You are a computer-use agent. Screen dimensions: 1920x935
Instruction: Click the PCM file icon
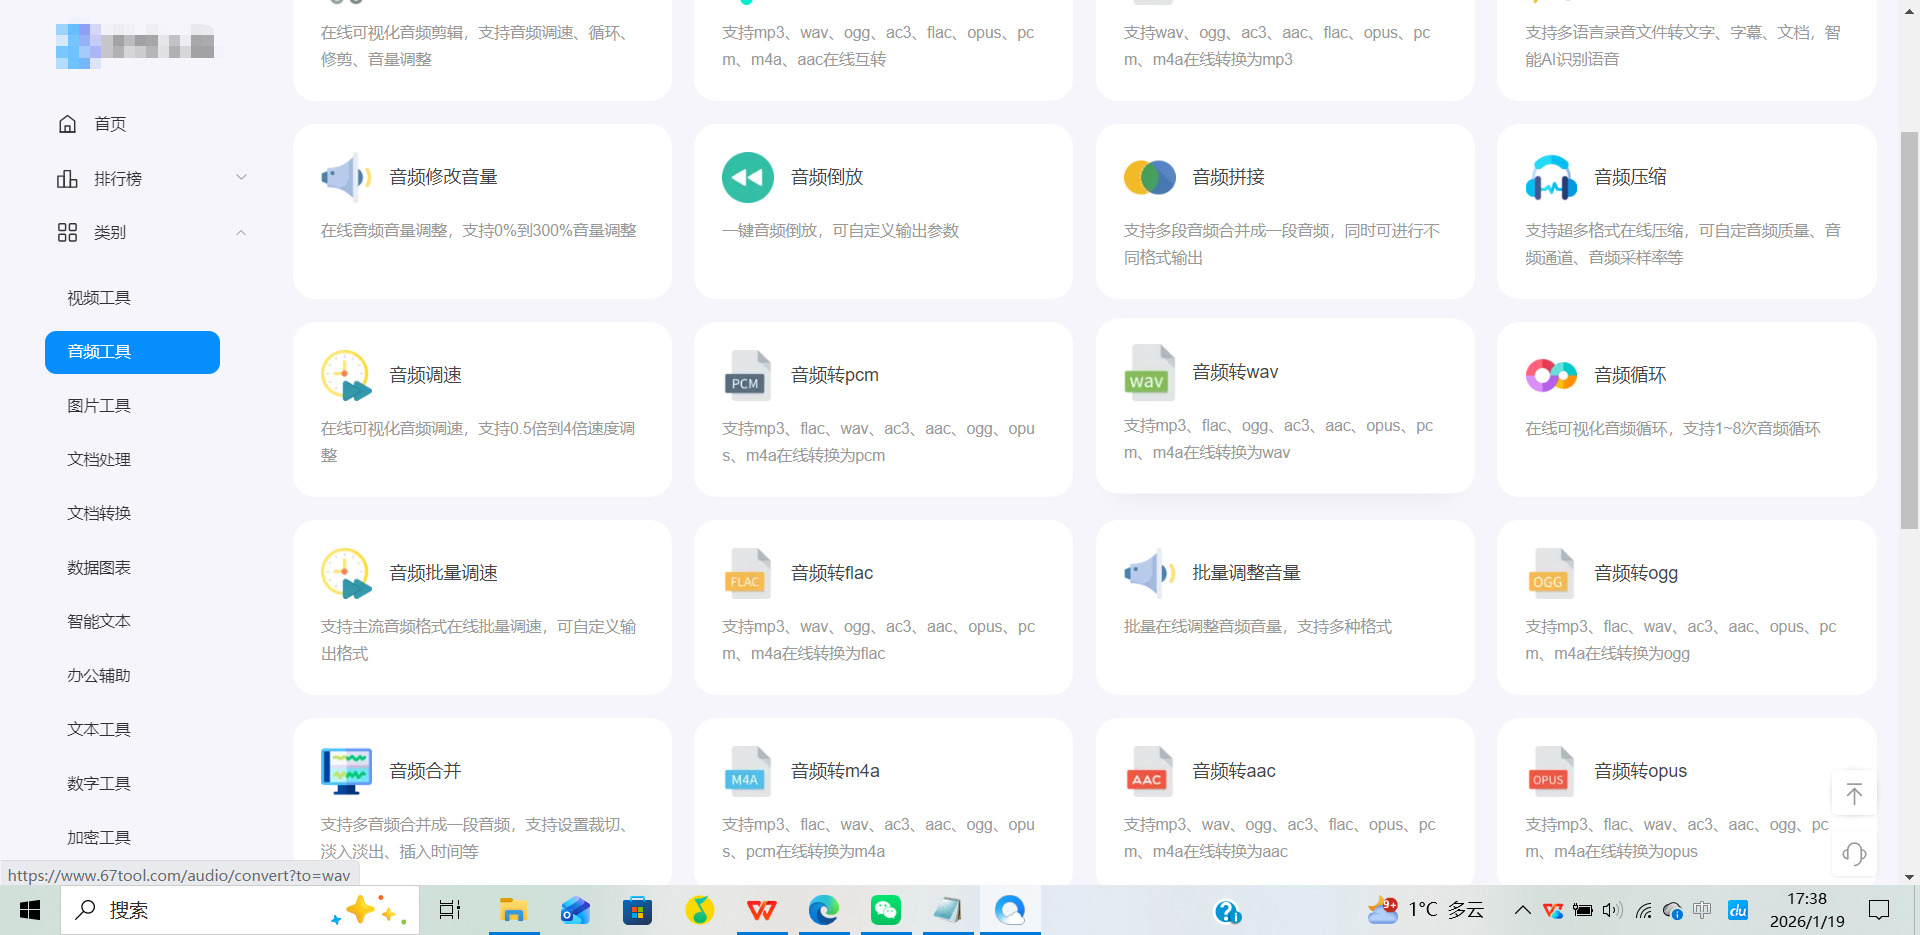point(748,376)
